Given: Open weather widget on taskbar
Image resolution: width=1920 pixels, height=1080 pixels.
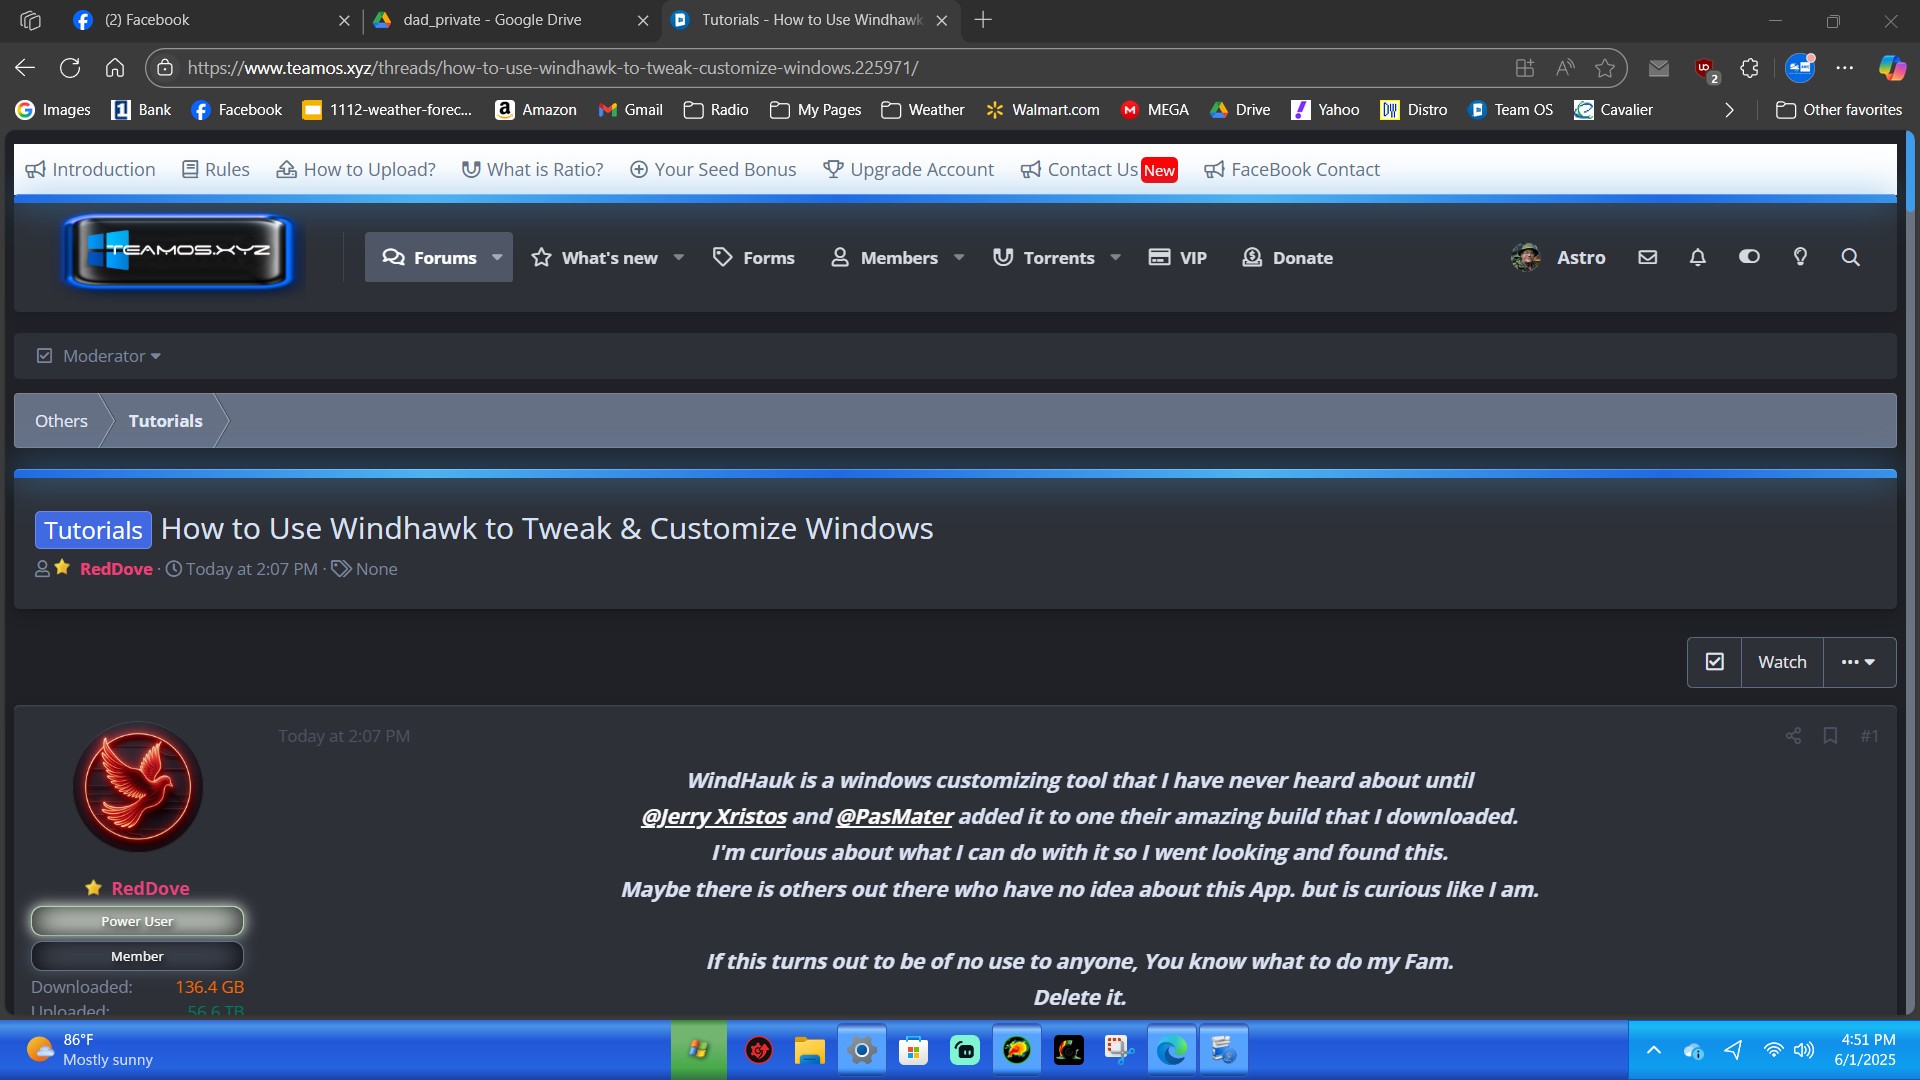Looking at the screenshot, I should point(90,1050).
